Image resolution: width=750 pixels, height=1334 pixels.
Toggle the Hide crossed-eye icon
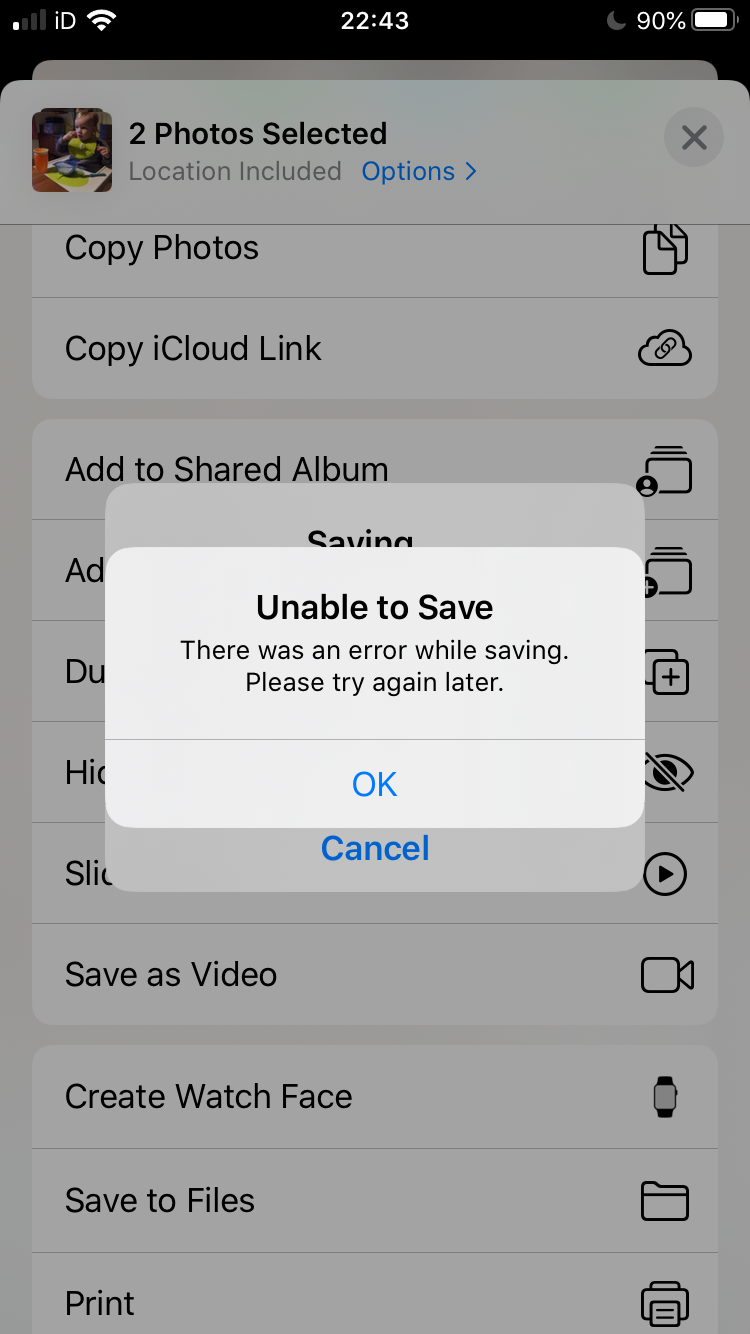tap(668, 772)
